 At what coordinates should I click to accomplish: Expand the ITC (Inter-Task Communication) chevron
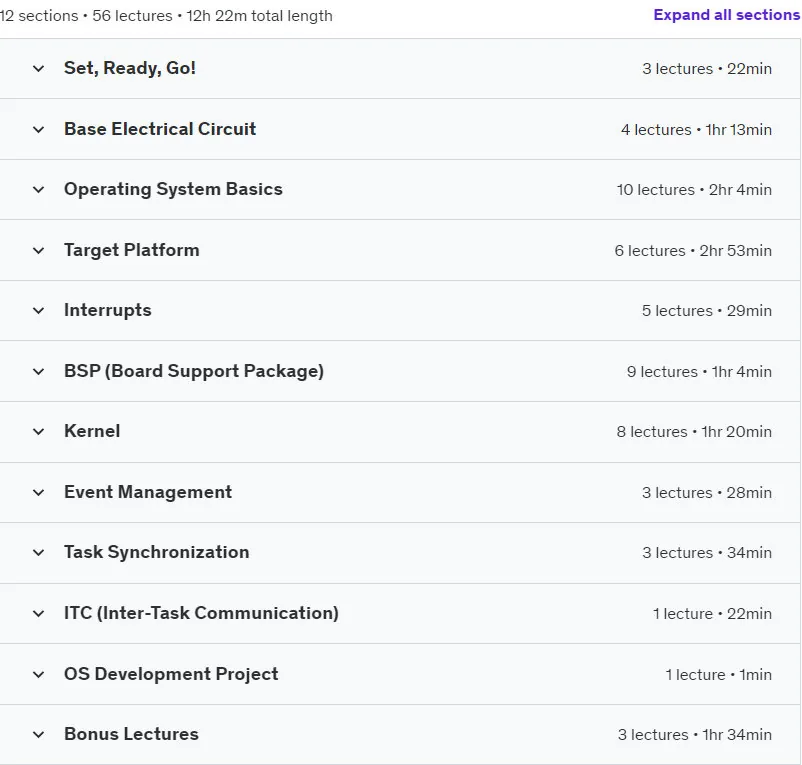point(38,613)
